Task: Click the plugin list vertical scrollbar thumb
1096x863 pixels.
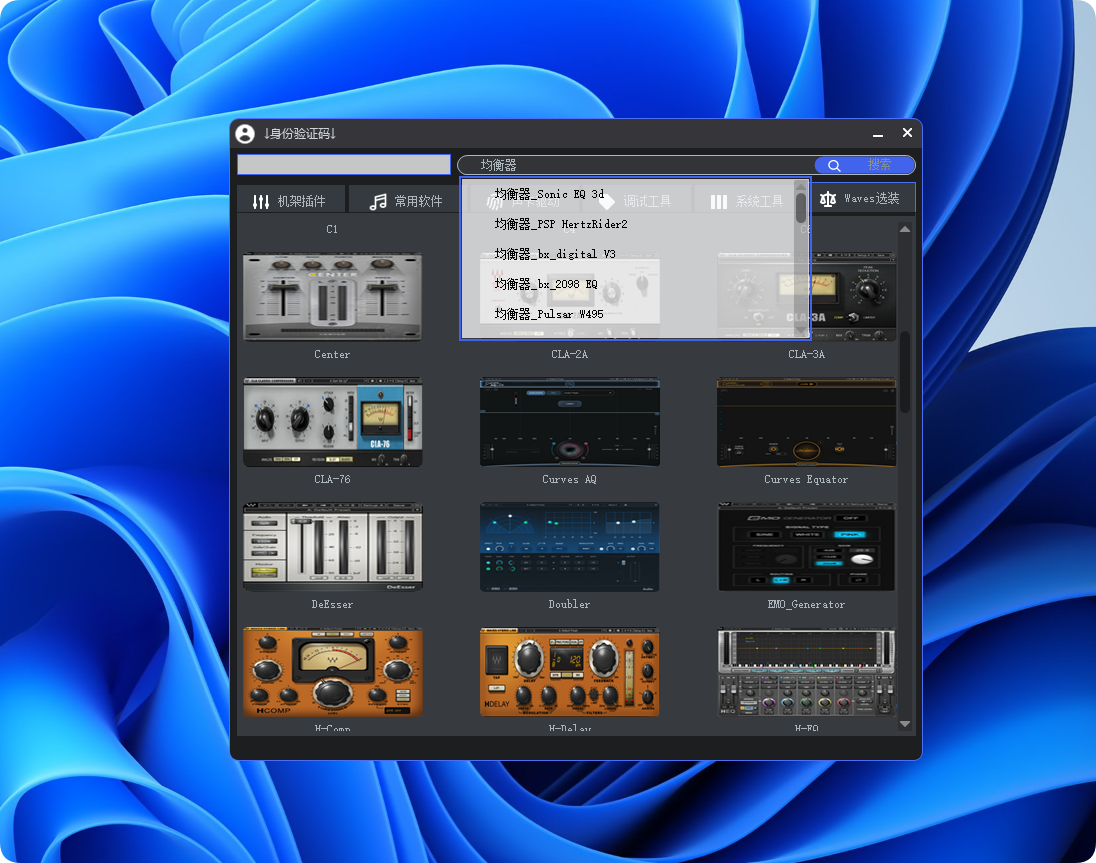Action: tap(904, 372)
